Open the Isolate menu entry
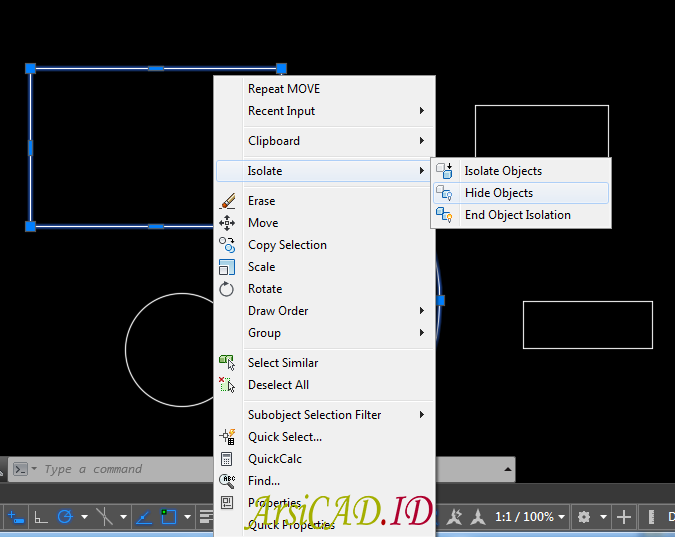 tap(323, 171)
